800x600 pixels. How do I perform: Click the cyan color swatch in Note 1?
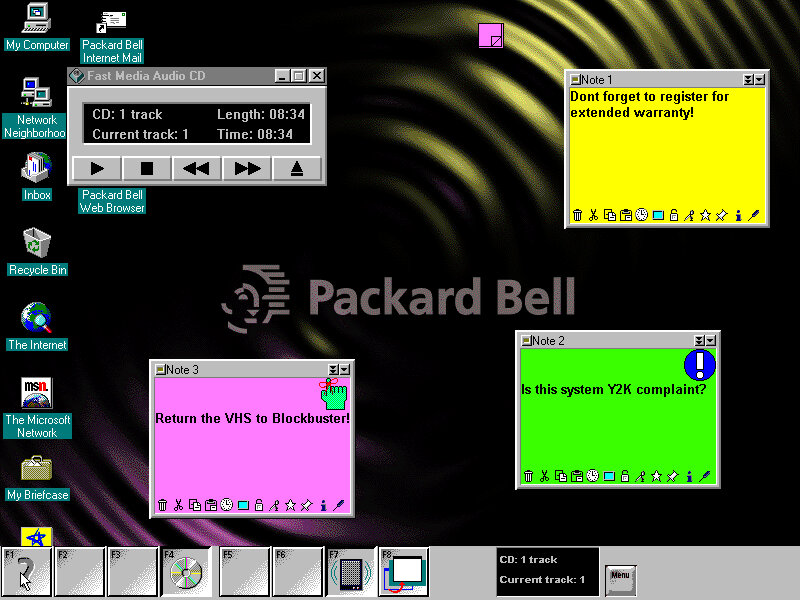tap(658, 215)
